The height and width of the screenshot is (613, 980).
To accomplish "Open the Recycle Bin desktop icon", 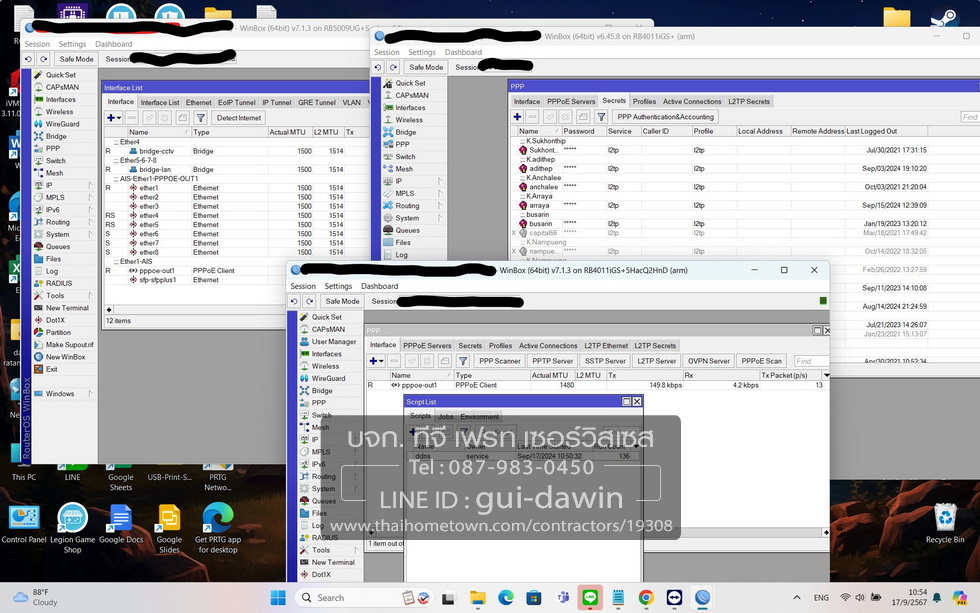I will (x=945, y=524).
